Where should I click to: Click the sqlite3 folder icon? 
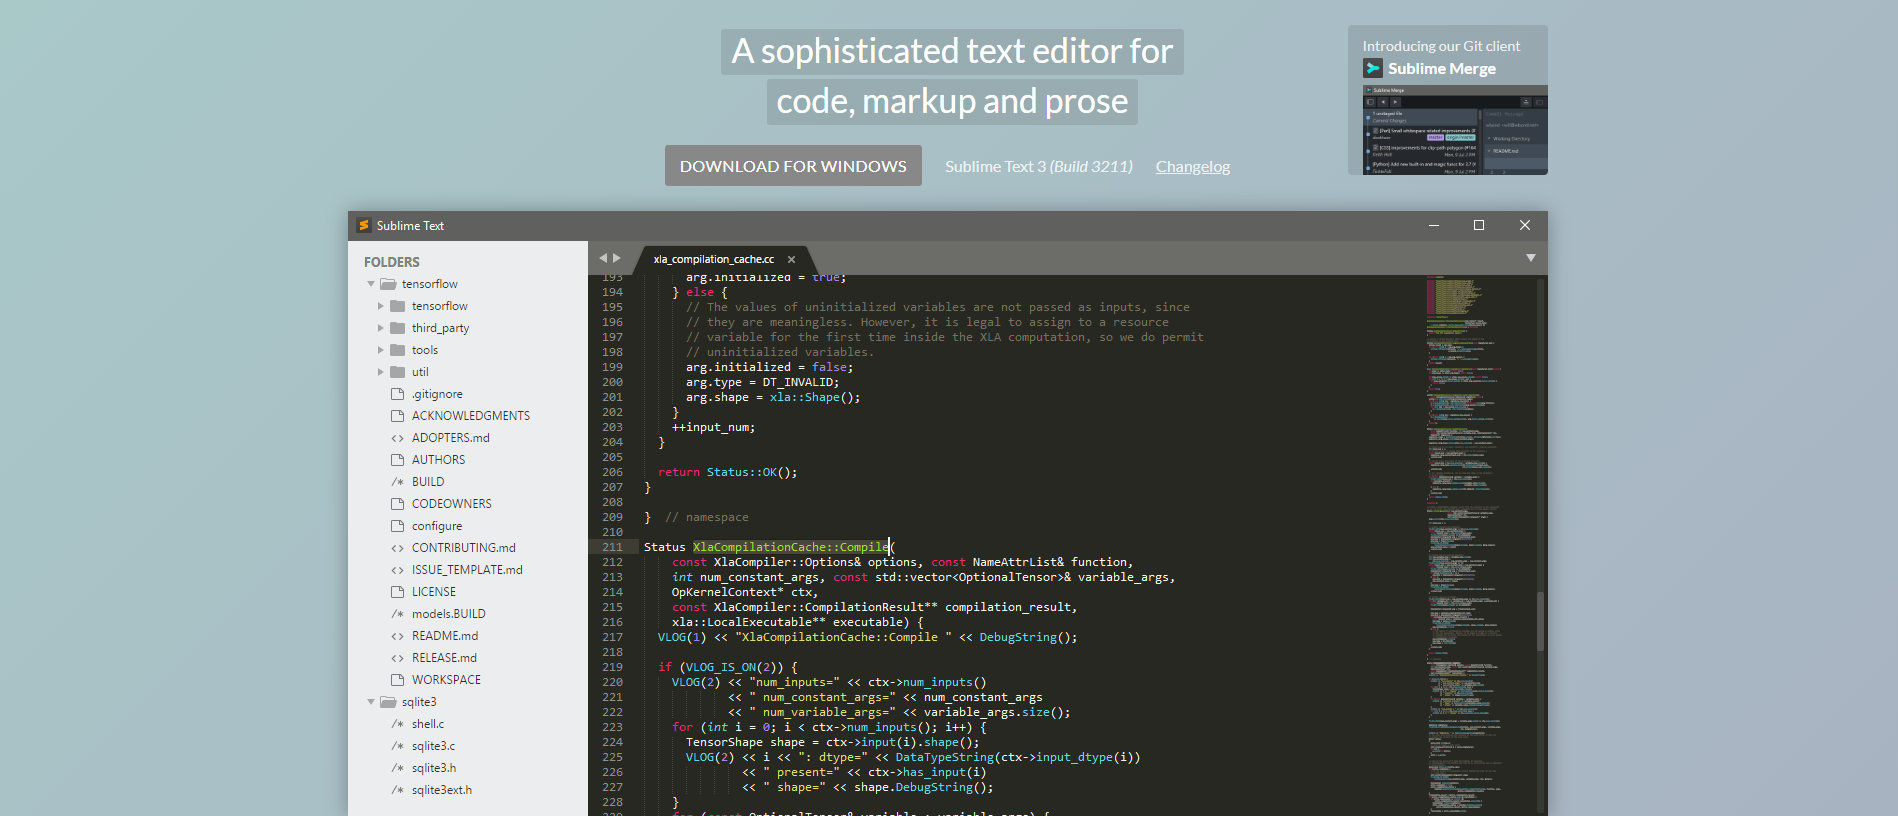point(388,702)
